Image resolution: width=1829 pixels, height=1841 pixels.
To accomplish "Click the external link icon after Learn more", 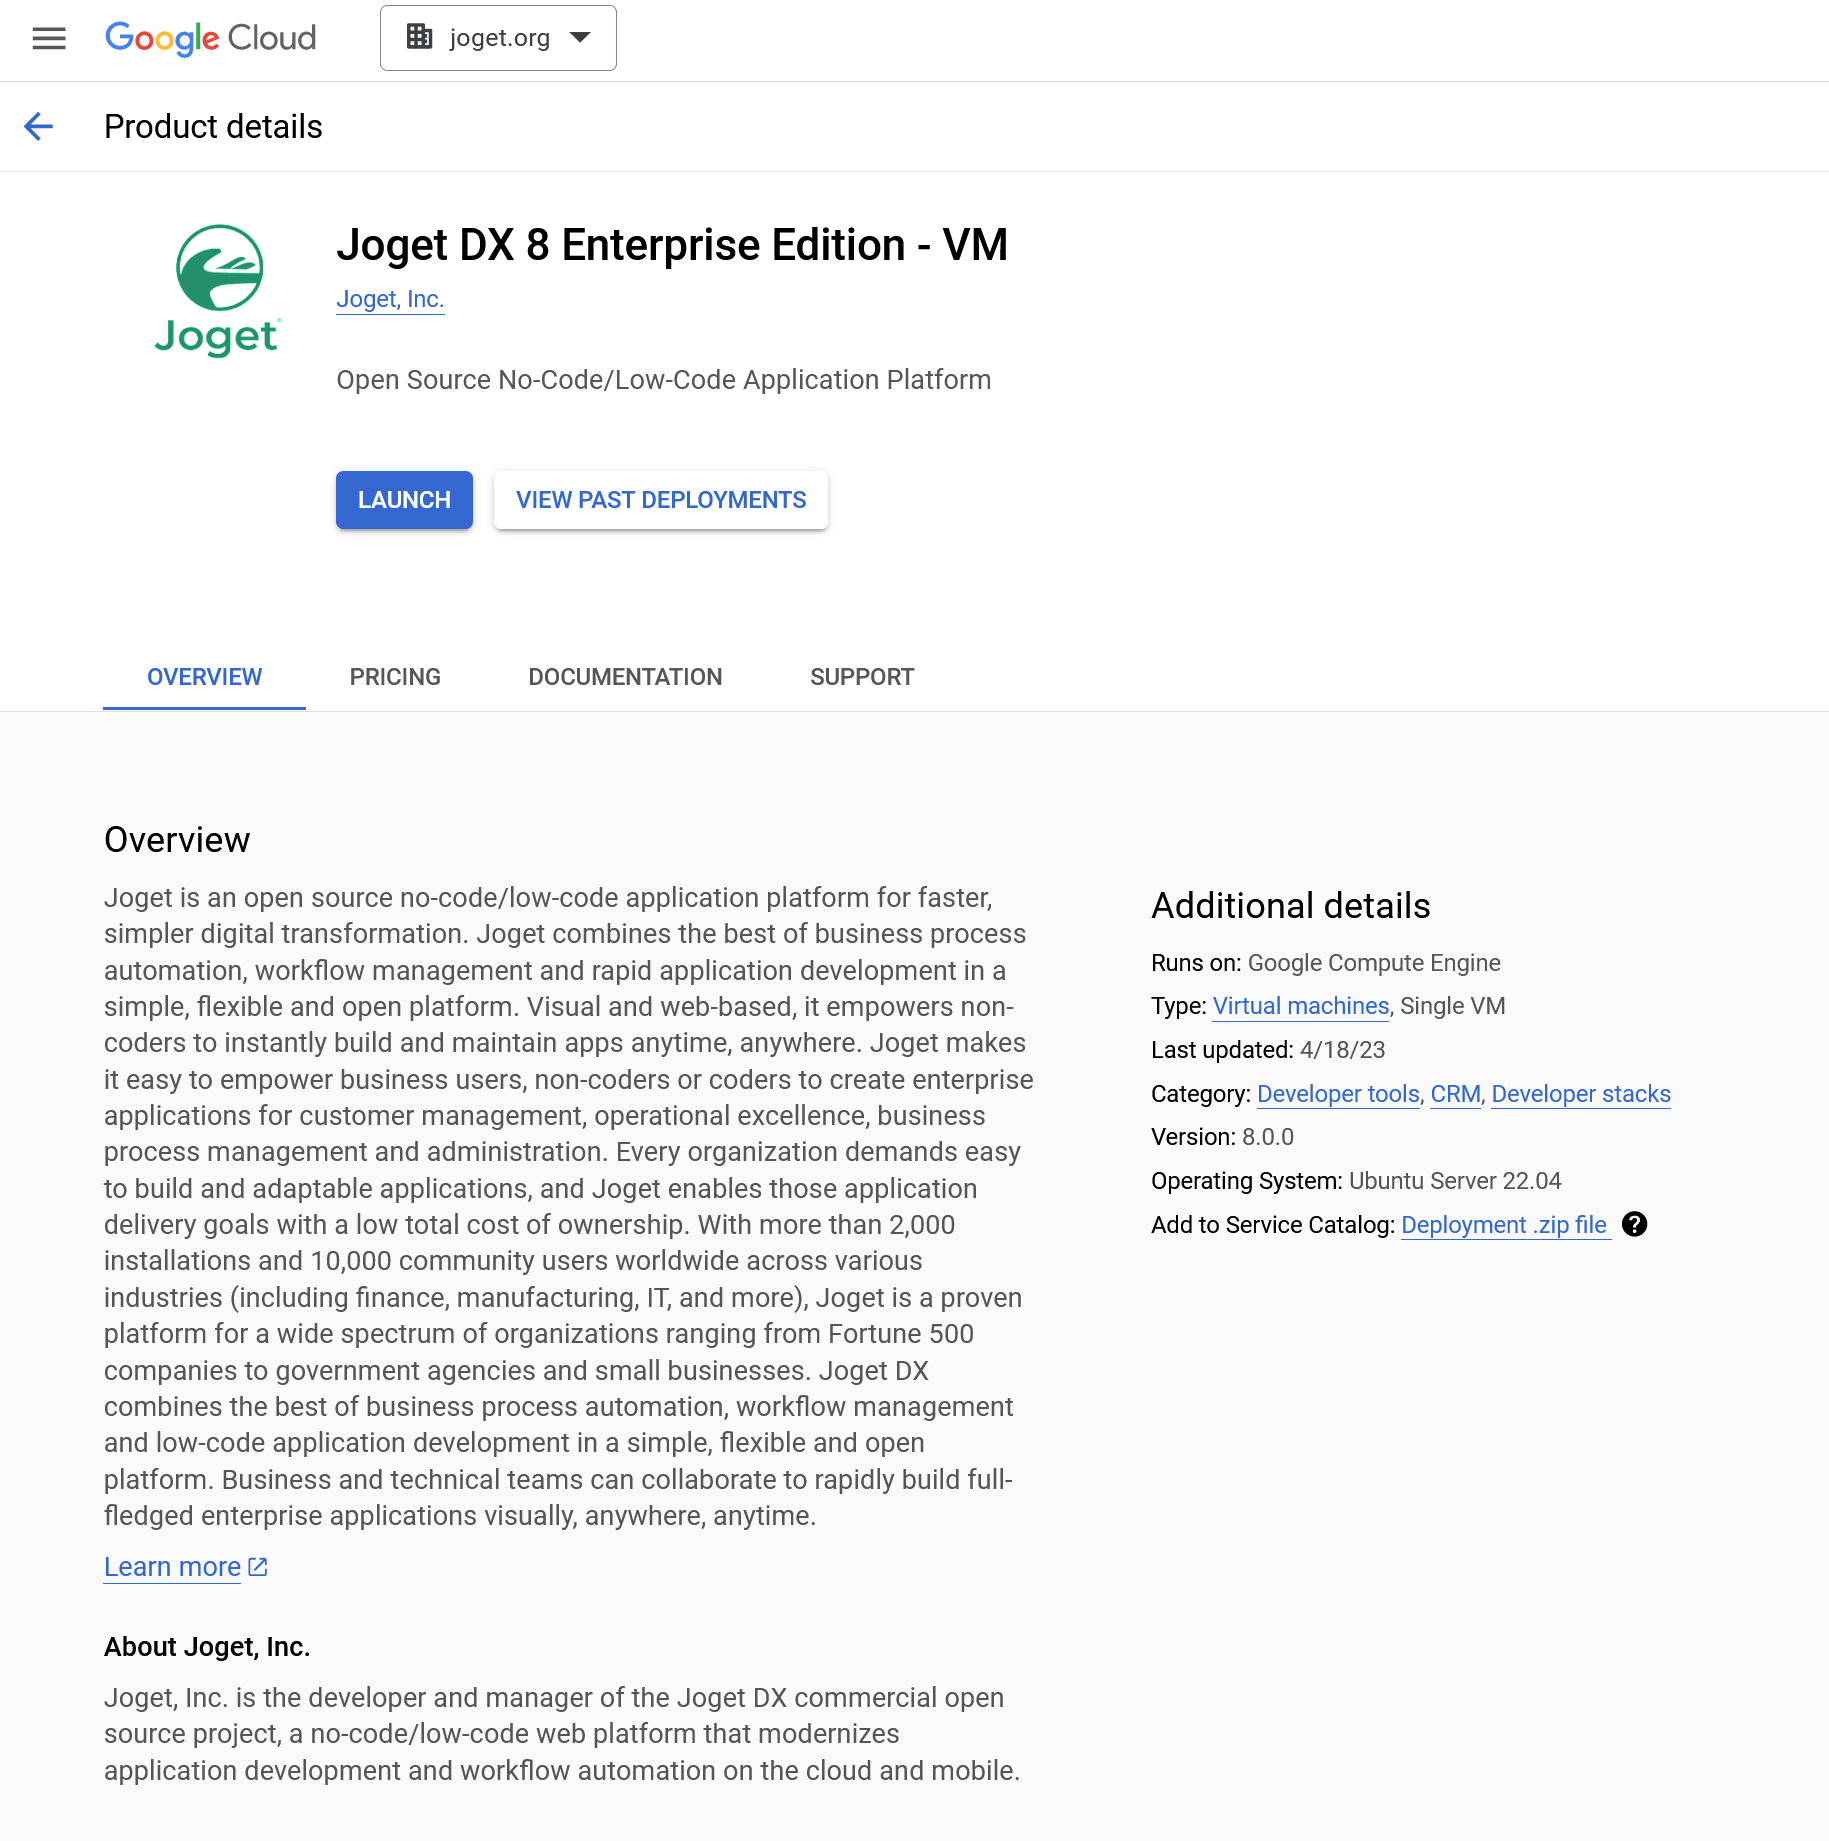I will pyautogui.click(x=258, y=1567).
